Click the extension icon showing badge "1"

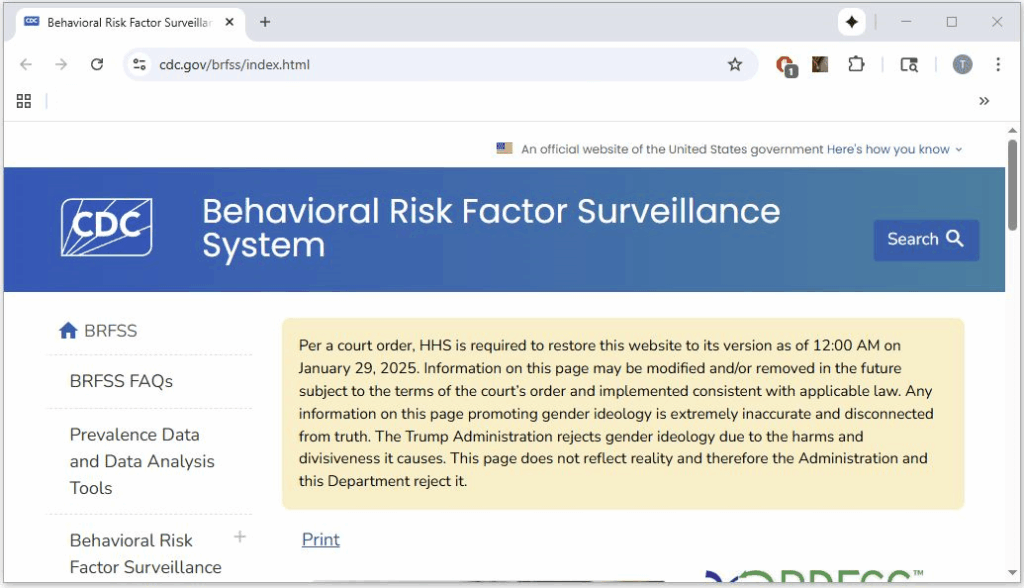coord(786,64)
